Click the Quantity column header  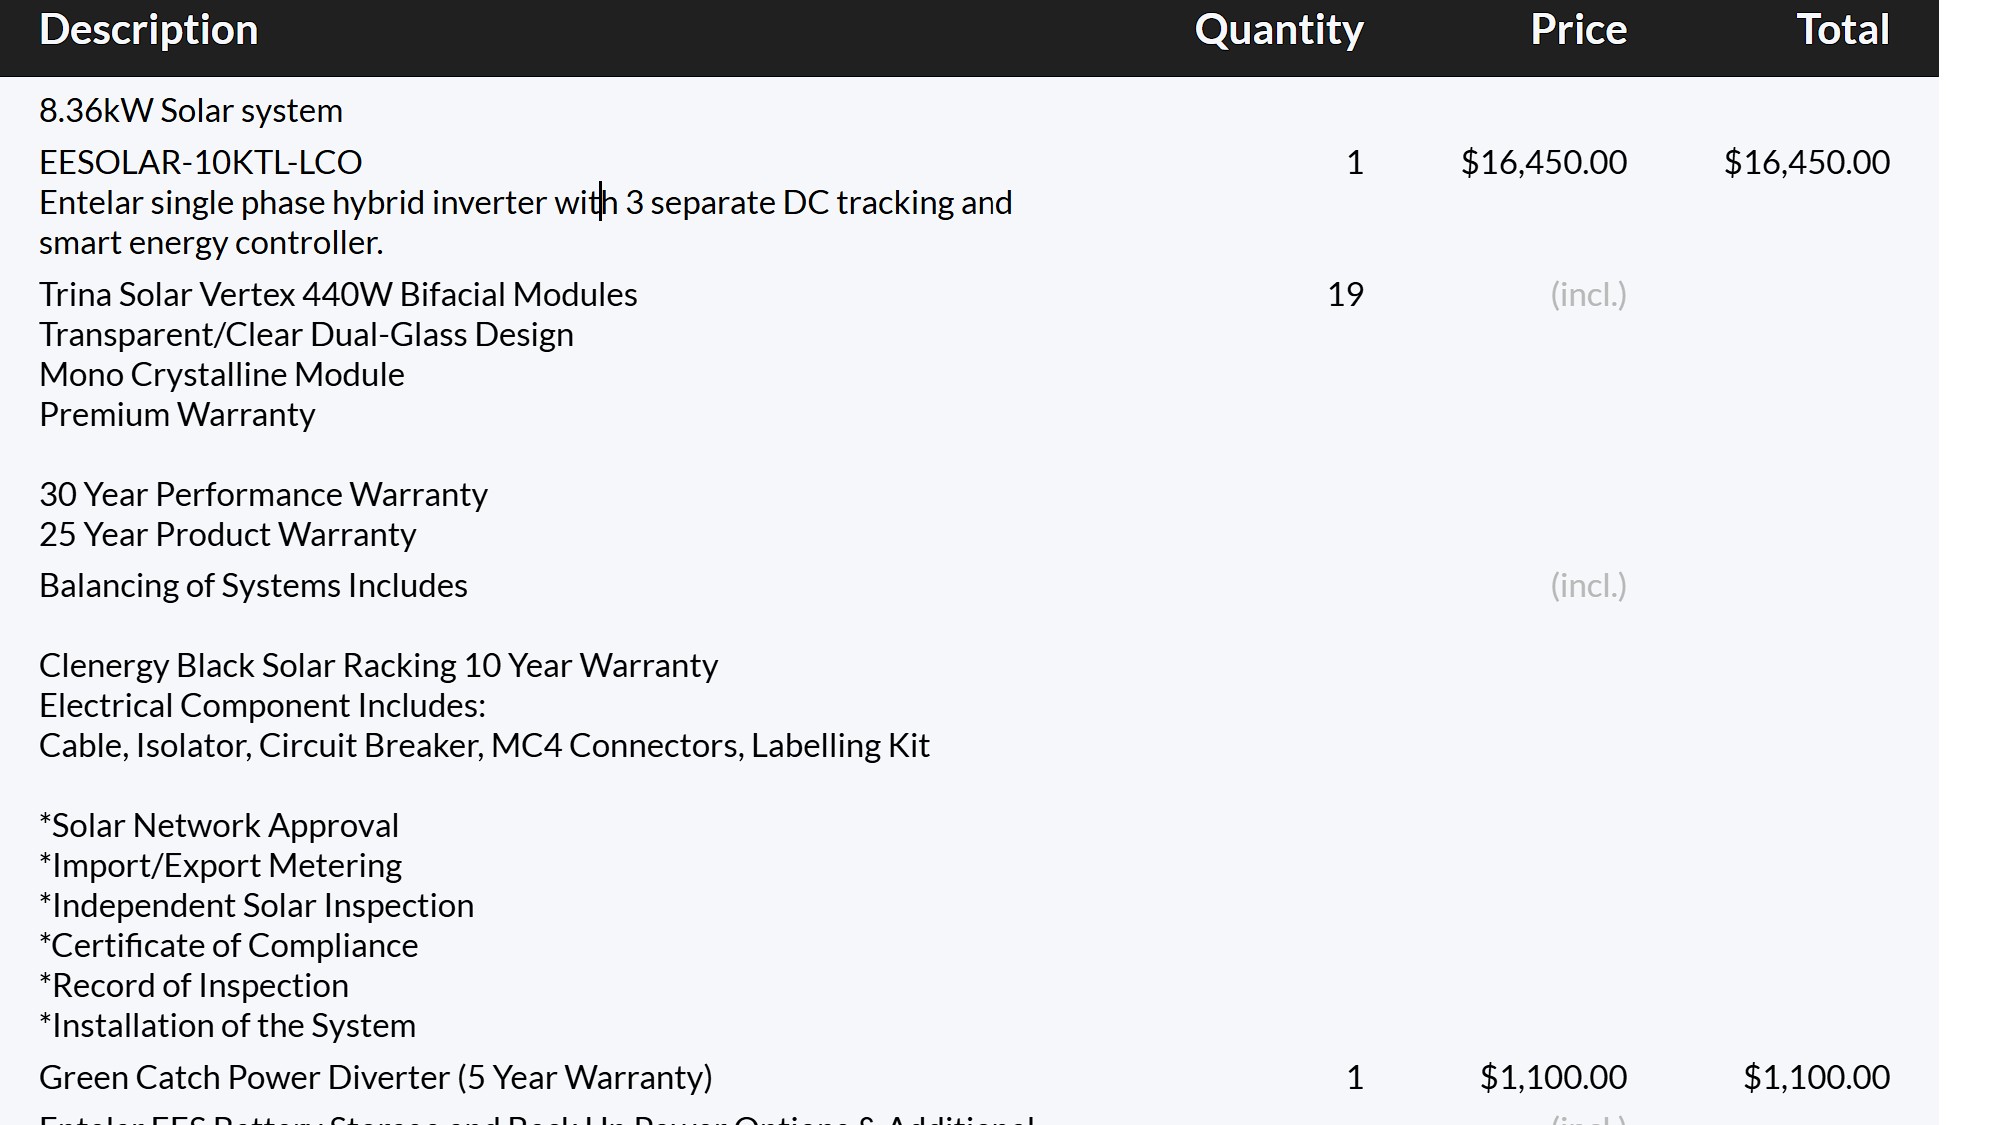coord(1278,30)
